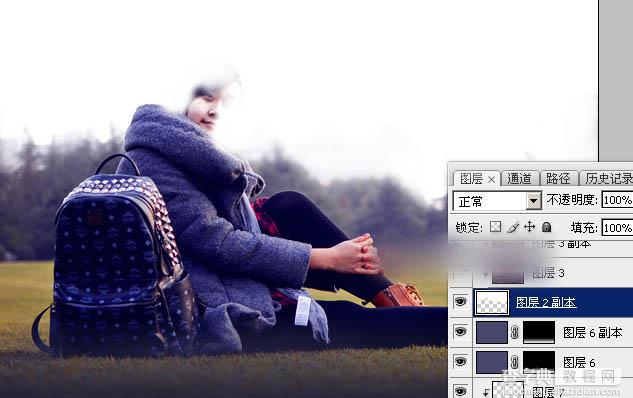Select the 图层 6 副本 layer mask thumbnail

539,332
